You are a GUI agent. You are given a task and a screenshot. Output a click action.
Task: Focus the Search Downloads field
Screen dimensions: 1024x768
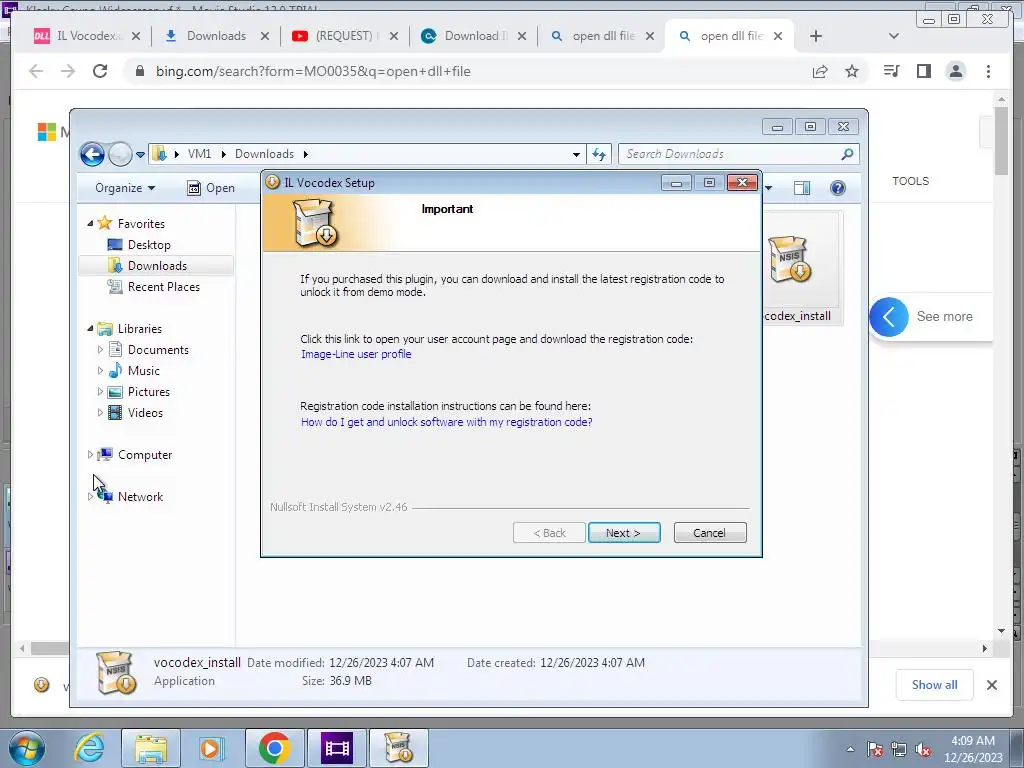(738, 154)
